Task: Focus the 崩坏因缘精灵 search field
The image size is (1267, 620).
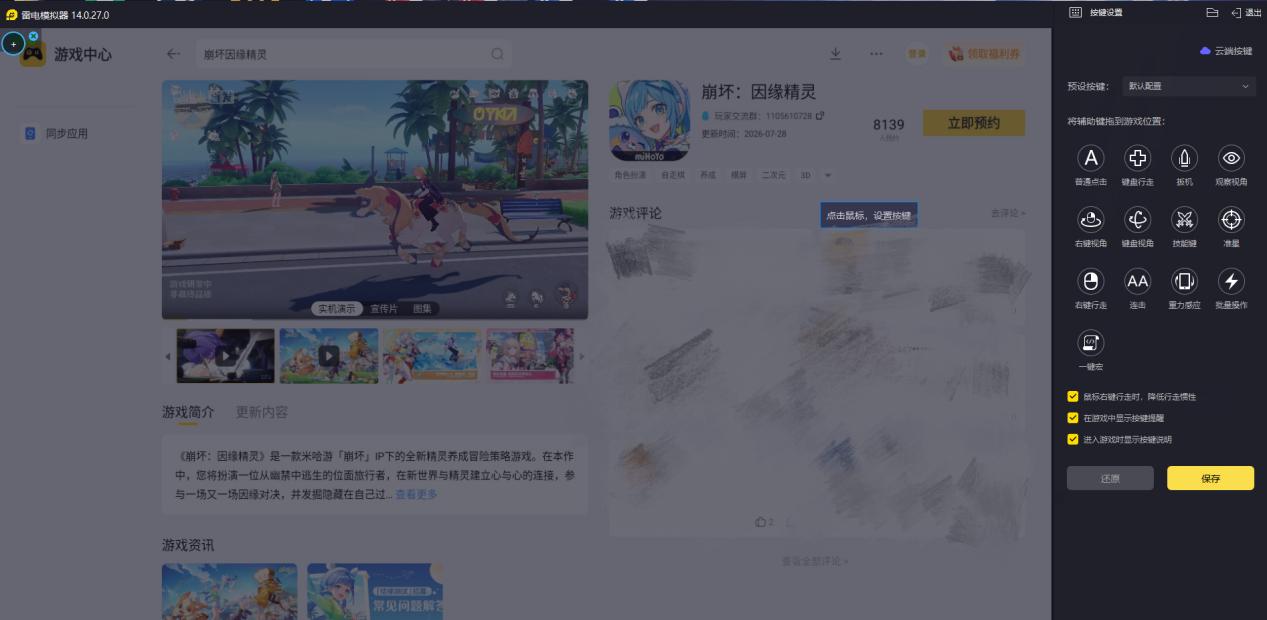Action: tap(354, 54)
